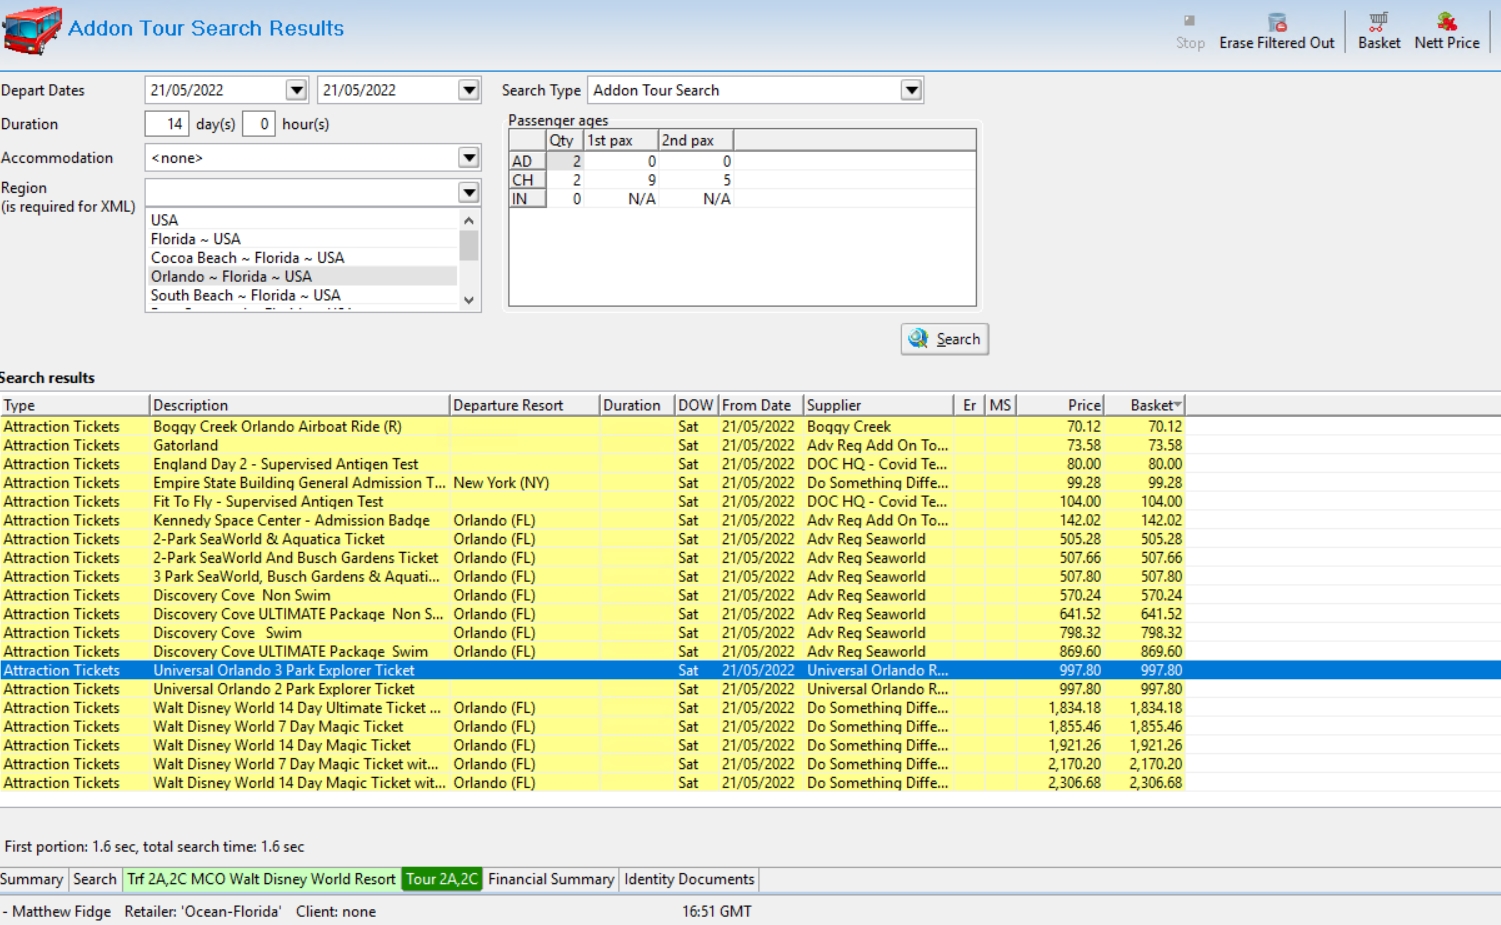The height and width of the screenshot is (925, 1501).
Task: Expand the Search Type combo box
Action: point(911,90)
